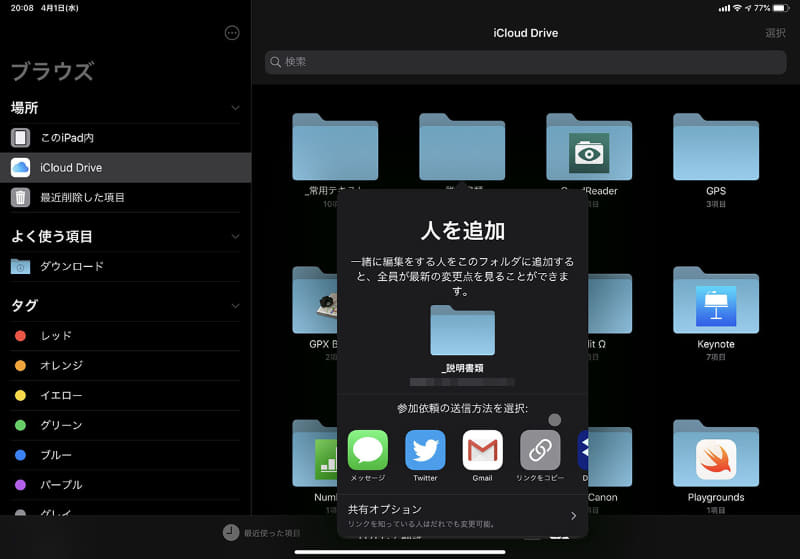800x559 pixels.
Task: Tap the chevron beside 共有オプション
Action: (x=573, y=516)
